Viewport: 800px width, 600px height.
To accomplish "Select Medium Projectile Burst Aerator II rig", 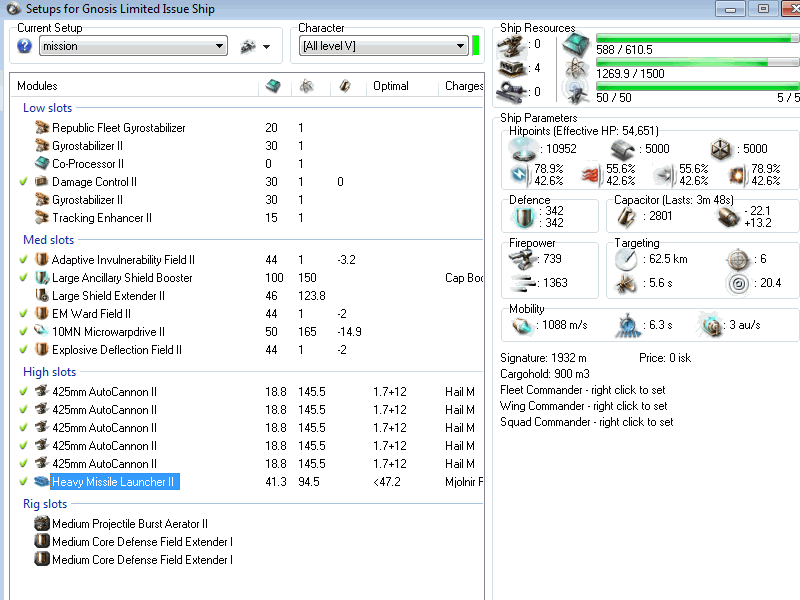I will [130, 524].
